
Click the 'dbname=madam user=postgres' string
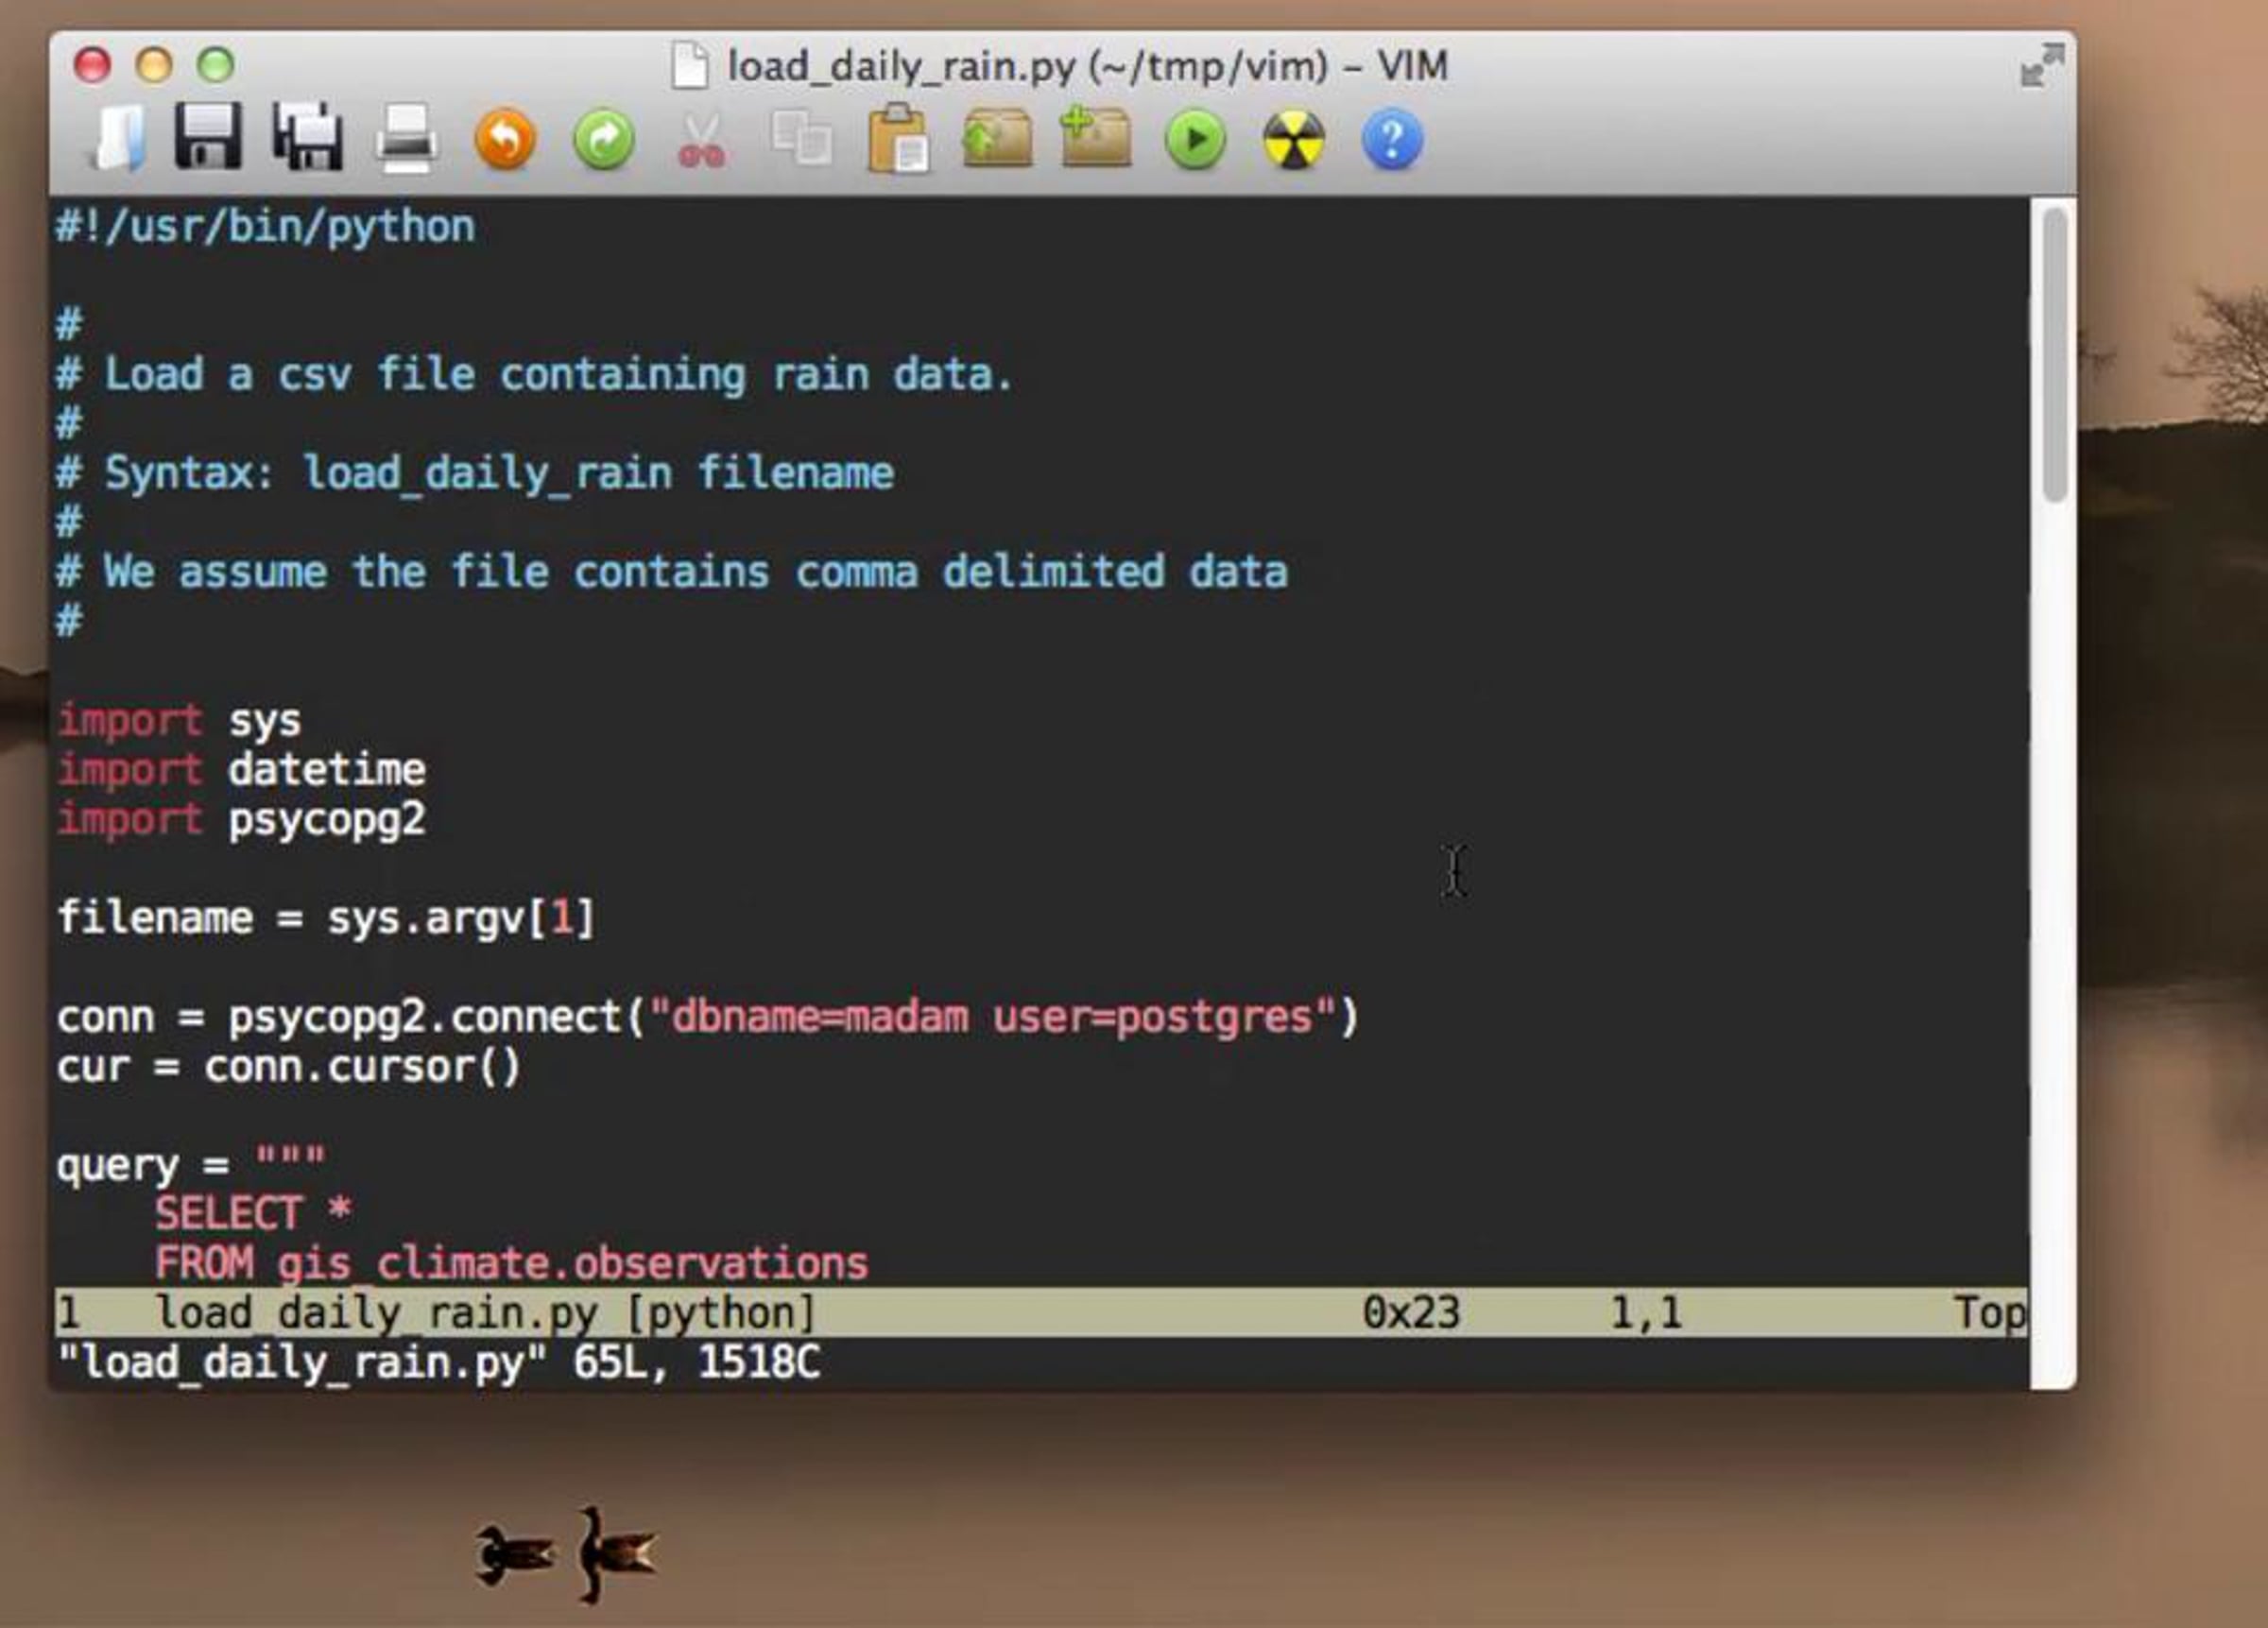[x=990, y=1017]
